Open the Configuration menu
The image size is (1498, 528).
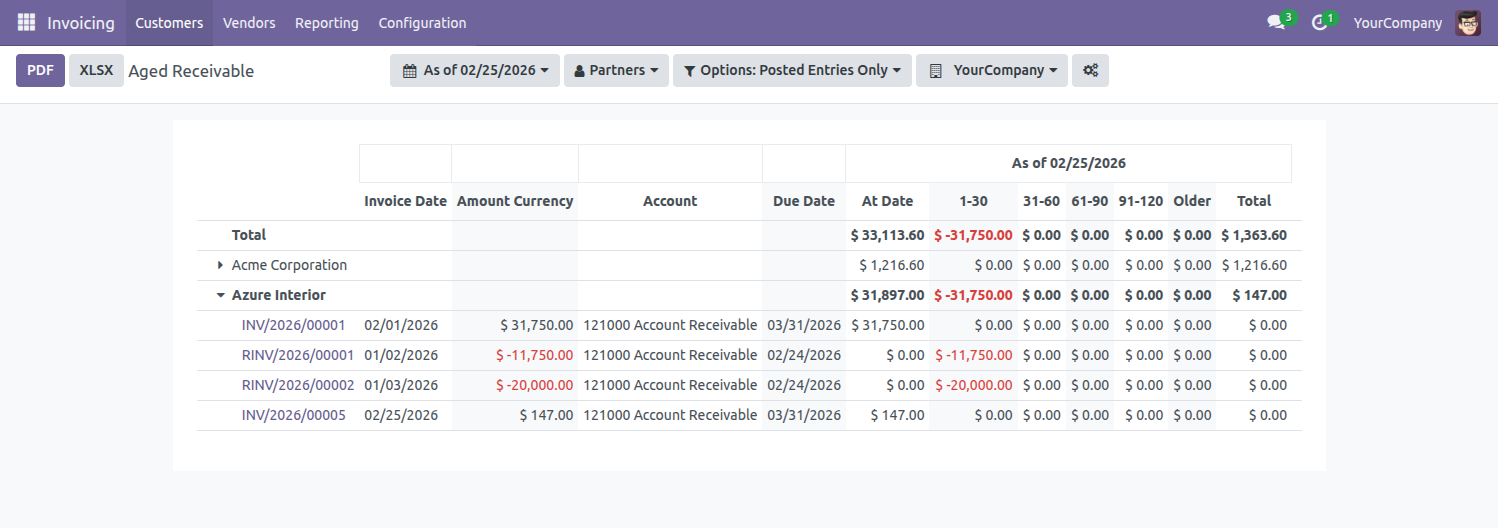point(422,22)
